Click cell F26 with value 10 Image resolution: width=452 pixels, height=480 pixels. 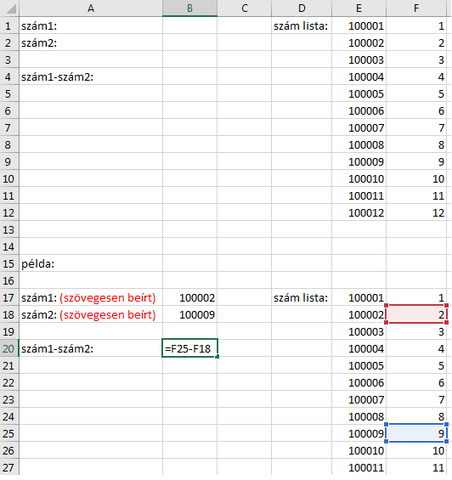(x=416, y=451)
